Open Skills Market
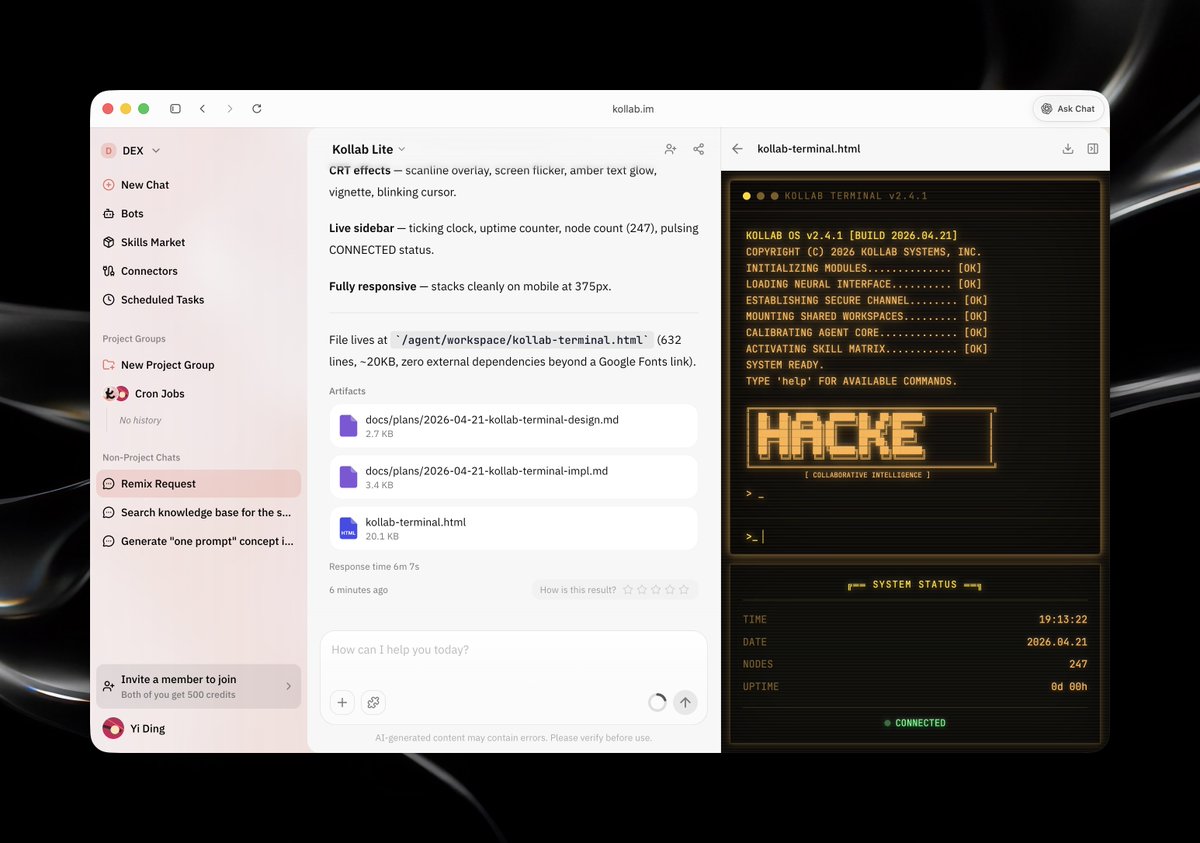Image resolution: width=1200 pixels, height=843 pixels. tap(144, 242)
